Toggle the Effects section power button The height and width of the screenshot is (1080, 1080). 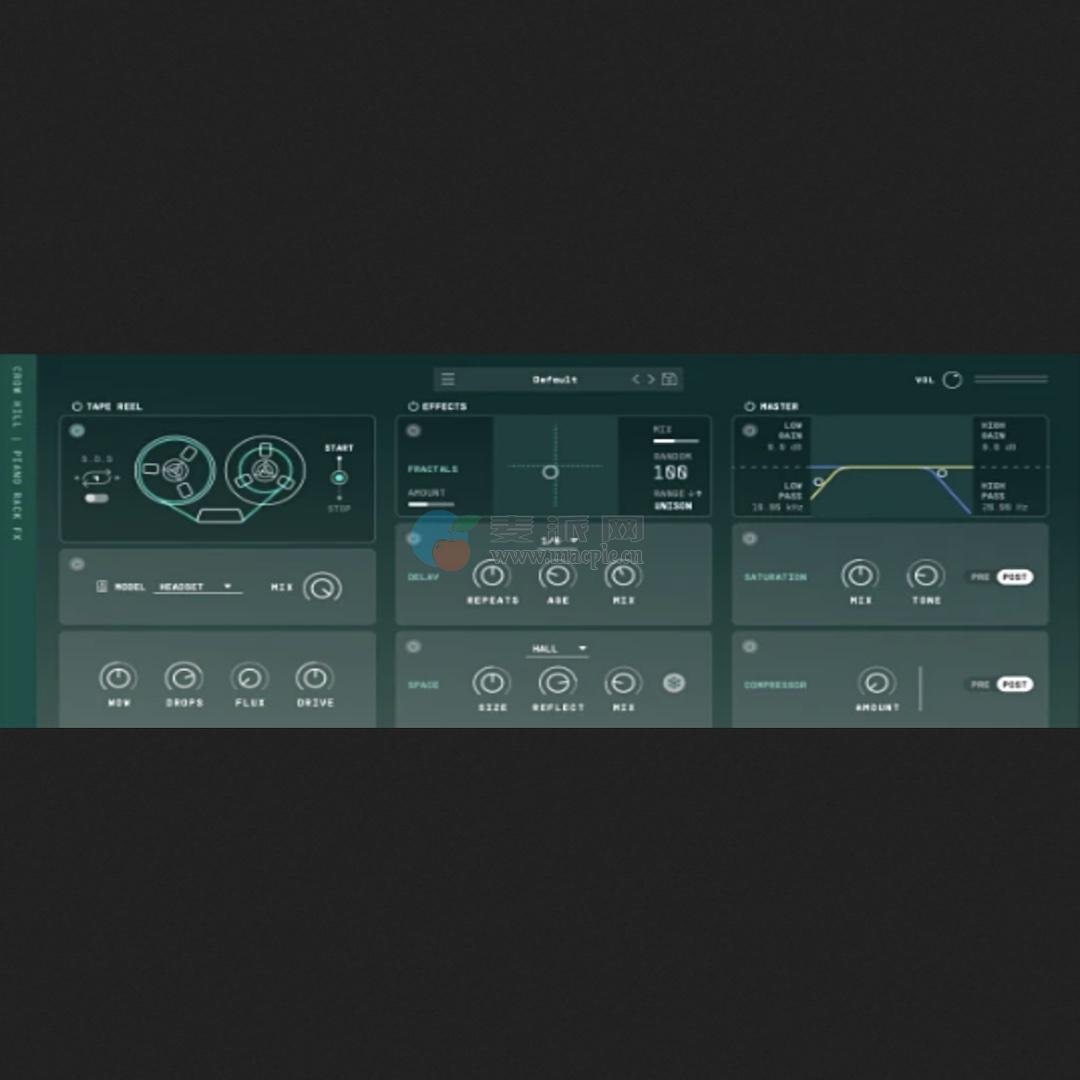point(413,407)
